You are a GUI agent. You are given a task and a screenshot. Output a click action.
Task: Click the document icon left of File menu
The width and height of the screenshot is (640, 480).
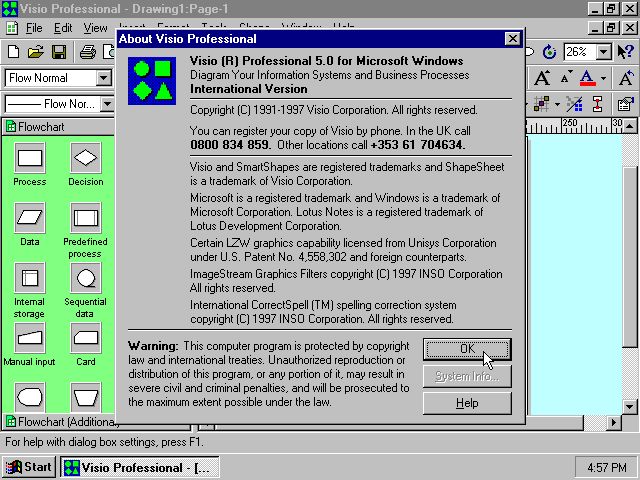pos(11,28)
